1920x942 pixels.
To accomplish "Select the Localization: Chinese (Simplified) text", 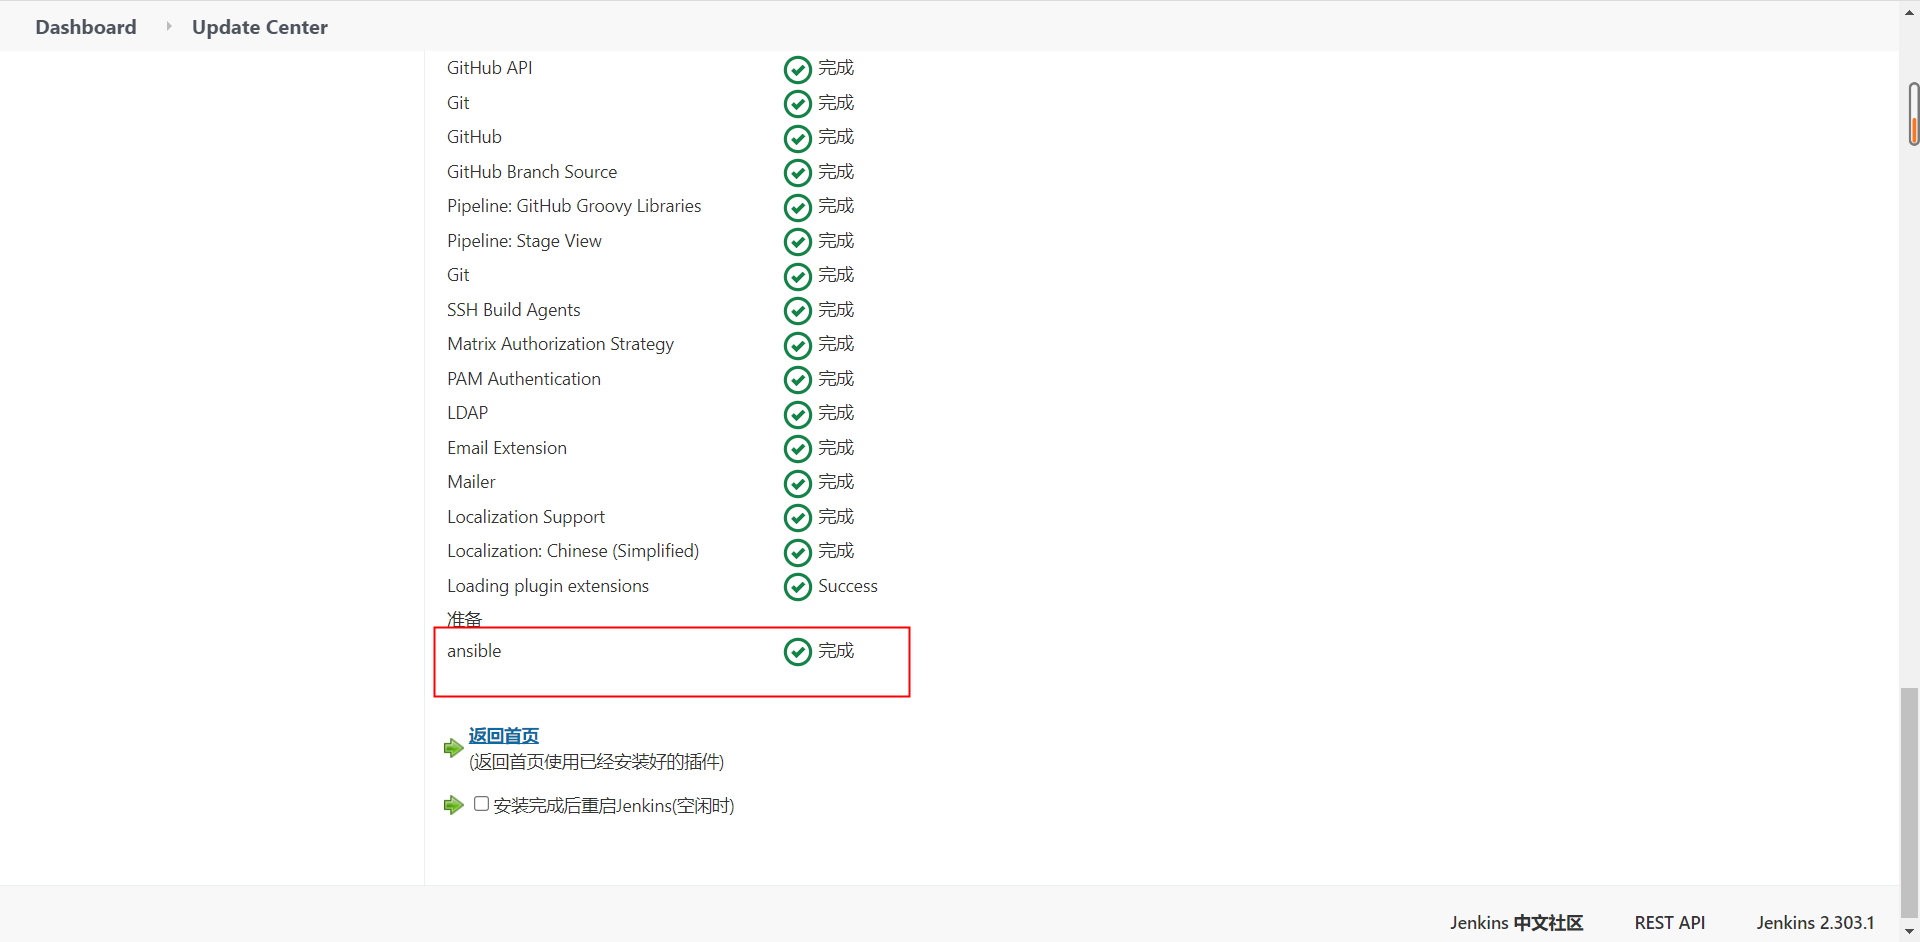I will 573,551.
